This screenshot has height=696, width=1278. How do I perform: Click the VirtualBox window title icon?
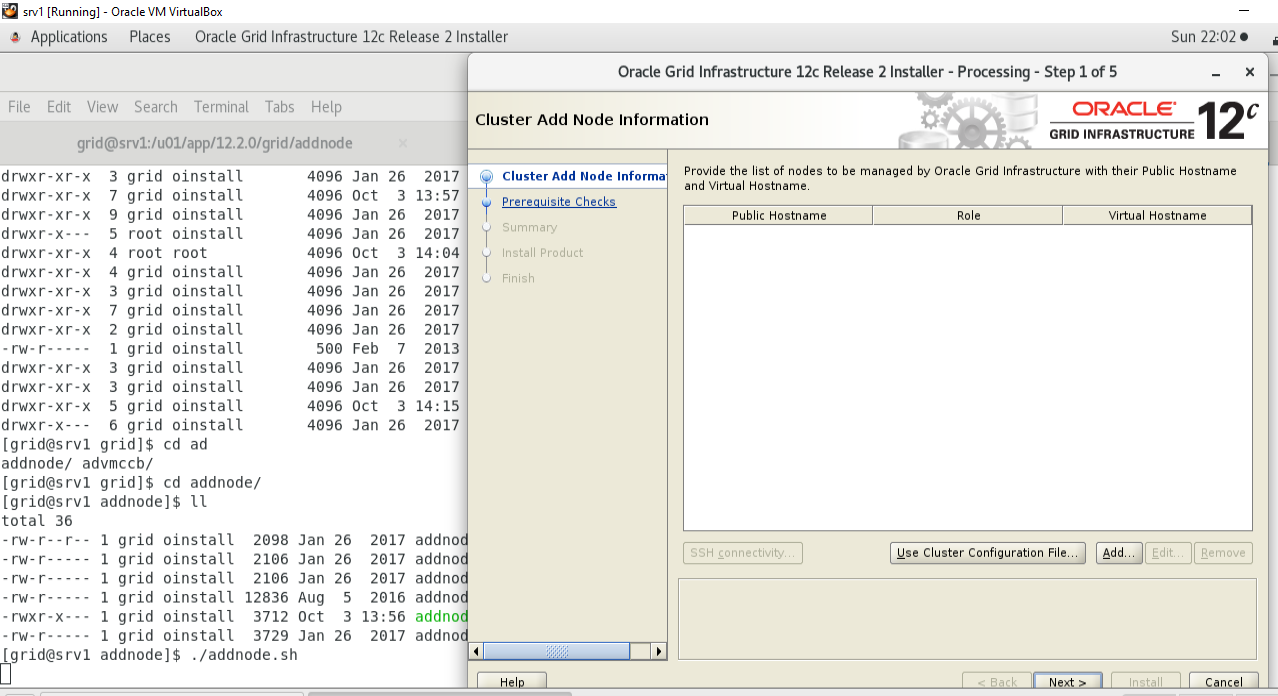(10, 11)
